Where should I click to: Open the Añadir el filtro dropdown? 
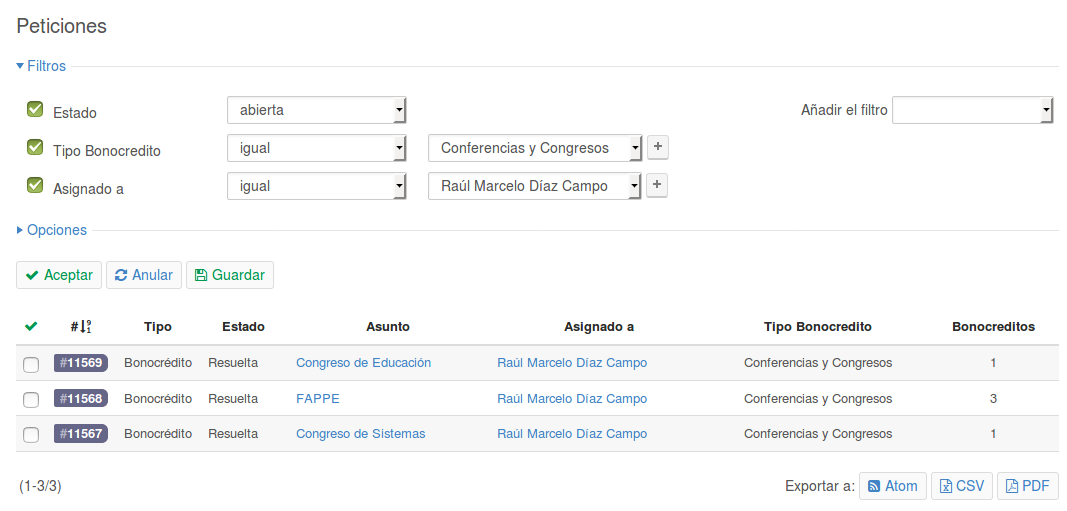[x=972, y=110]
